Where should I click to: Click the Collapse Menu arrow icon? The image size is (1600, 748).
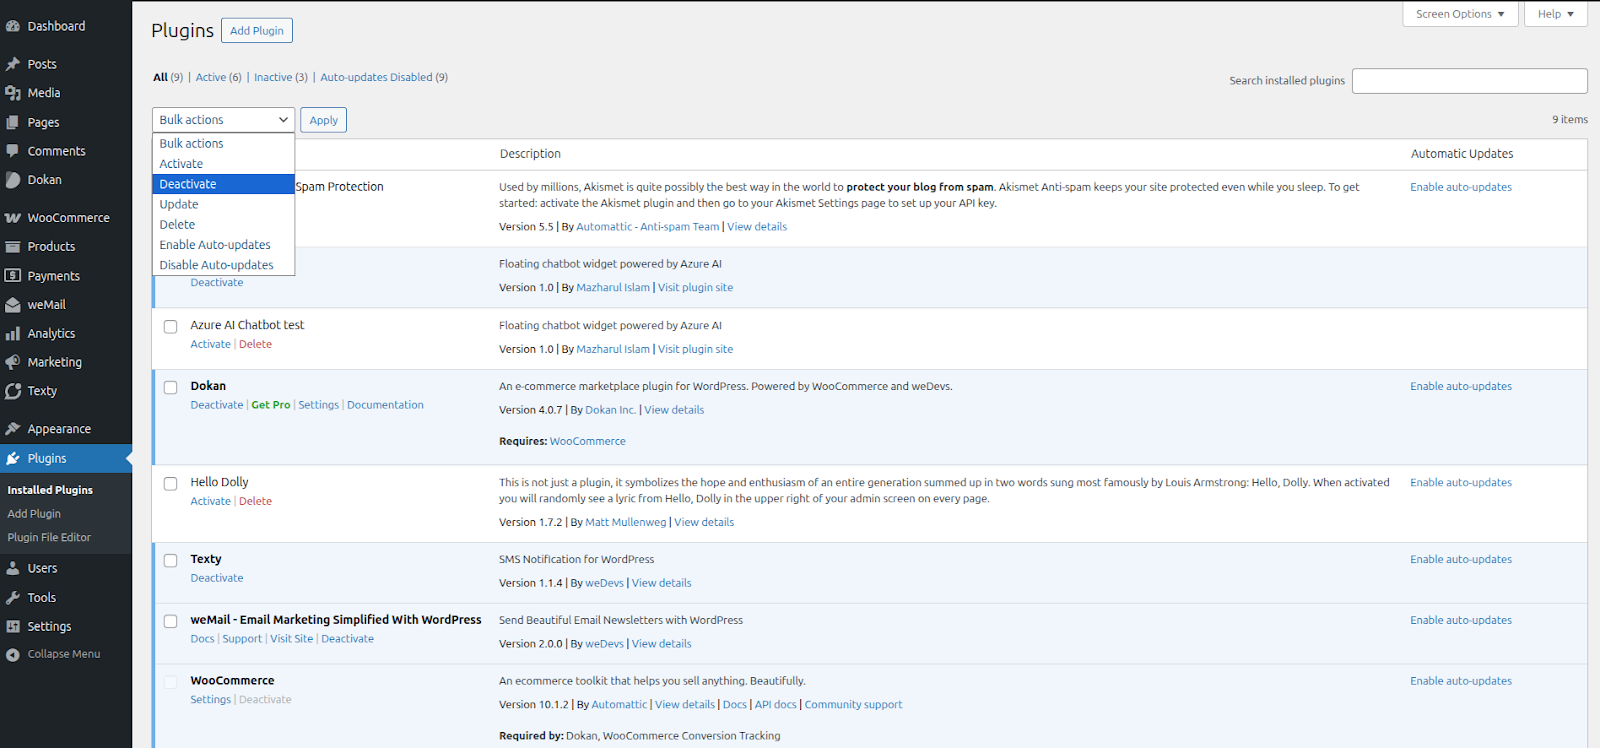tap(13, 655)
